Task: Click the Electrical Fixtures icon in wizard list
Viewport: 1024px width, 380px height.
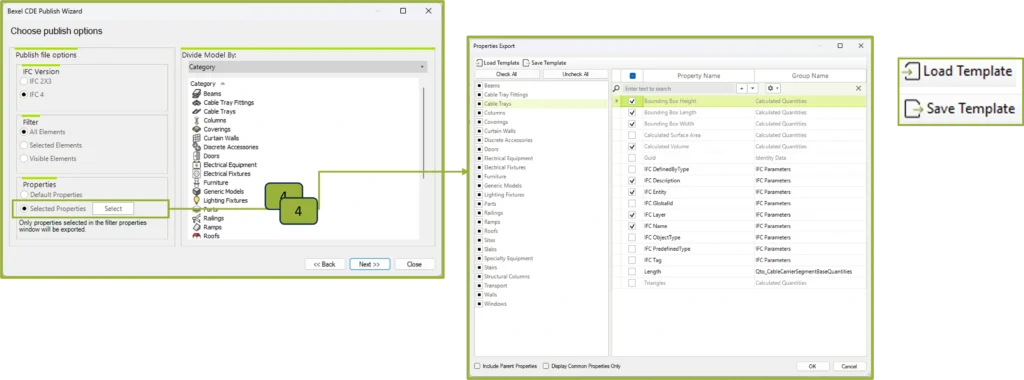Action: pos(197,174)
